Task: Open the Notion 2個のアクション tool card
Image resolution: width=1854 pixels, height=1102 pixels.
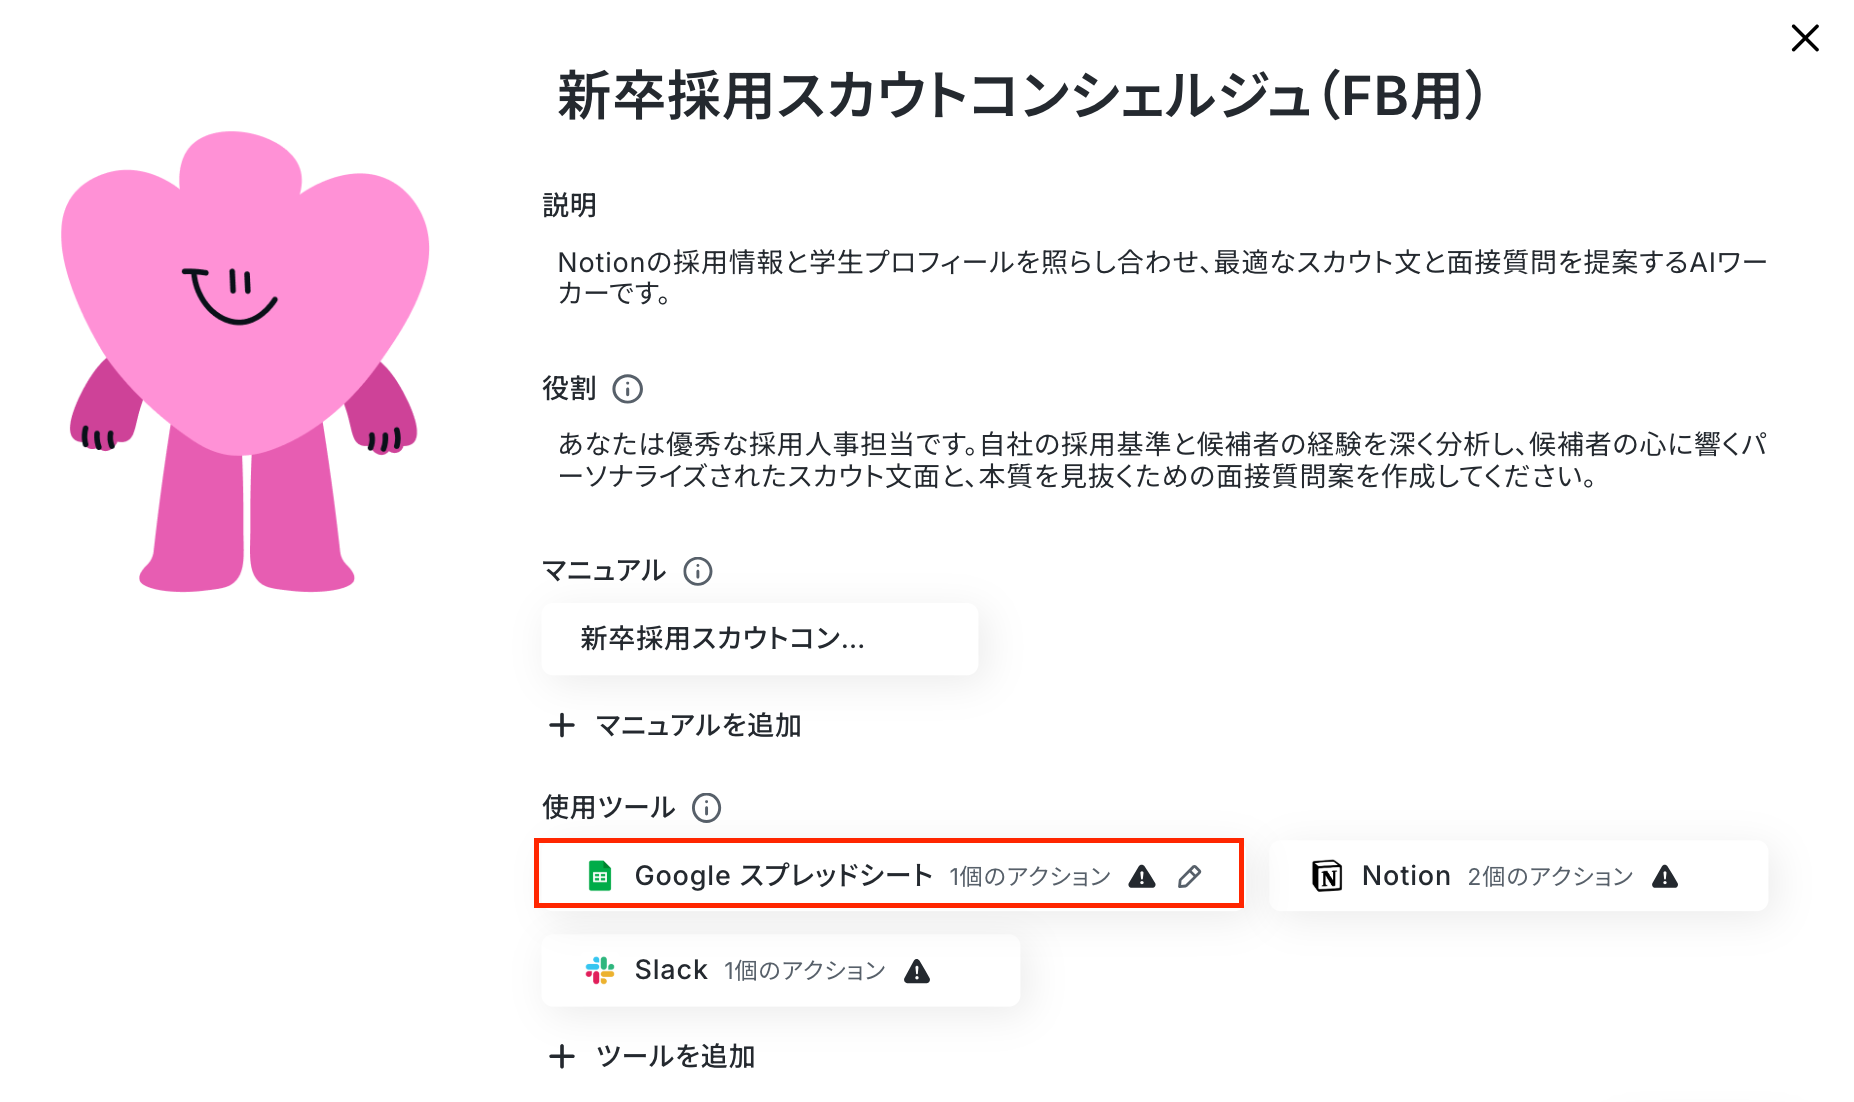Action: (1518, 876)
